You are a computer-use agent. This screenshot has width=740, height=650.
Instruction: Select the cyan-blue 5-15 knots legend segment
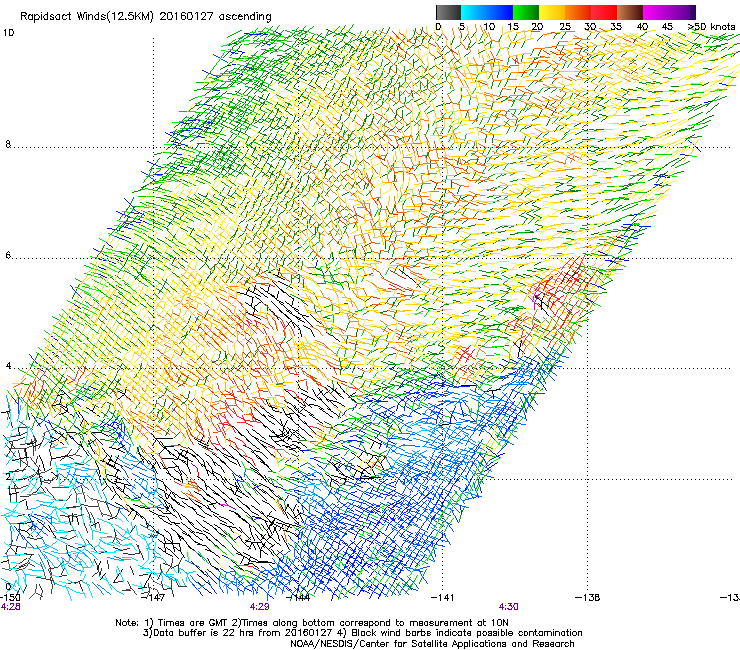point(487,12)
